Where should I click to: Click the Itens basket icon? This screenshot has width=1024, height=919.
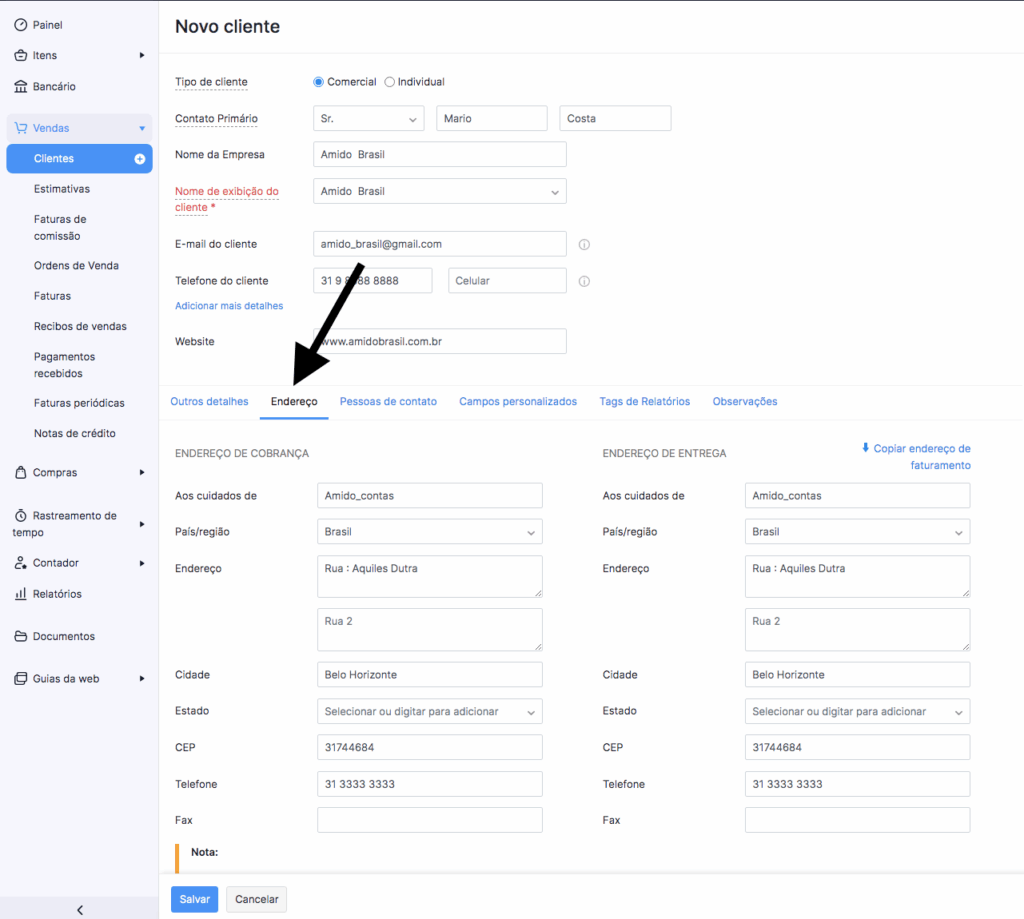tap(21, 56)
